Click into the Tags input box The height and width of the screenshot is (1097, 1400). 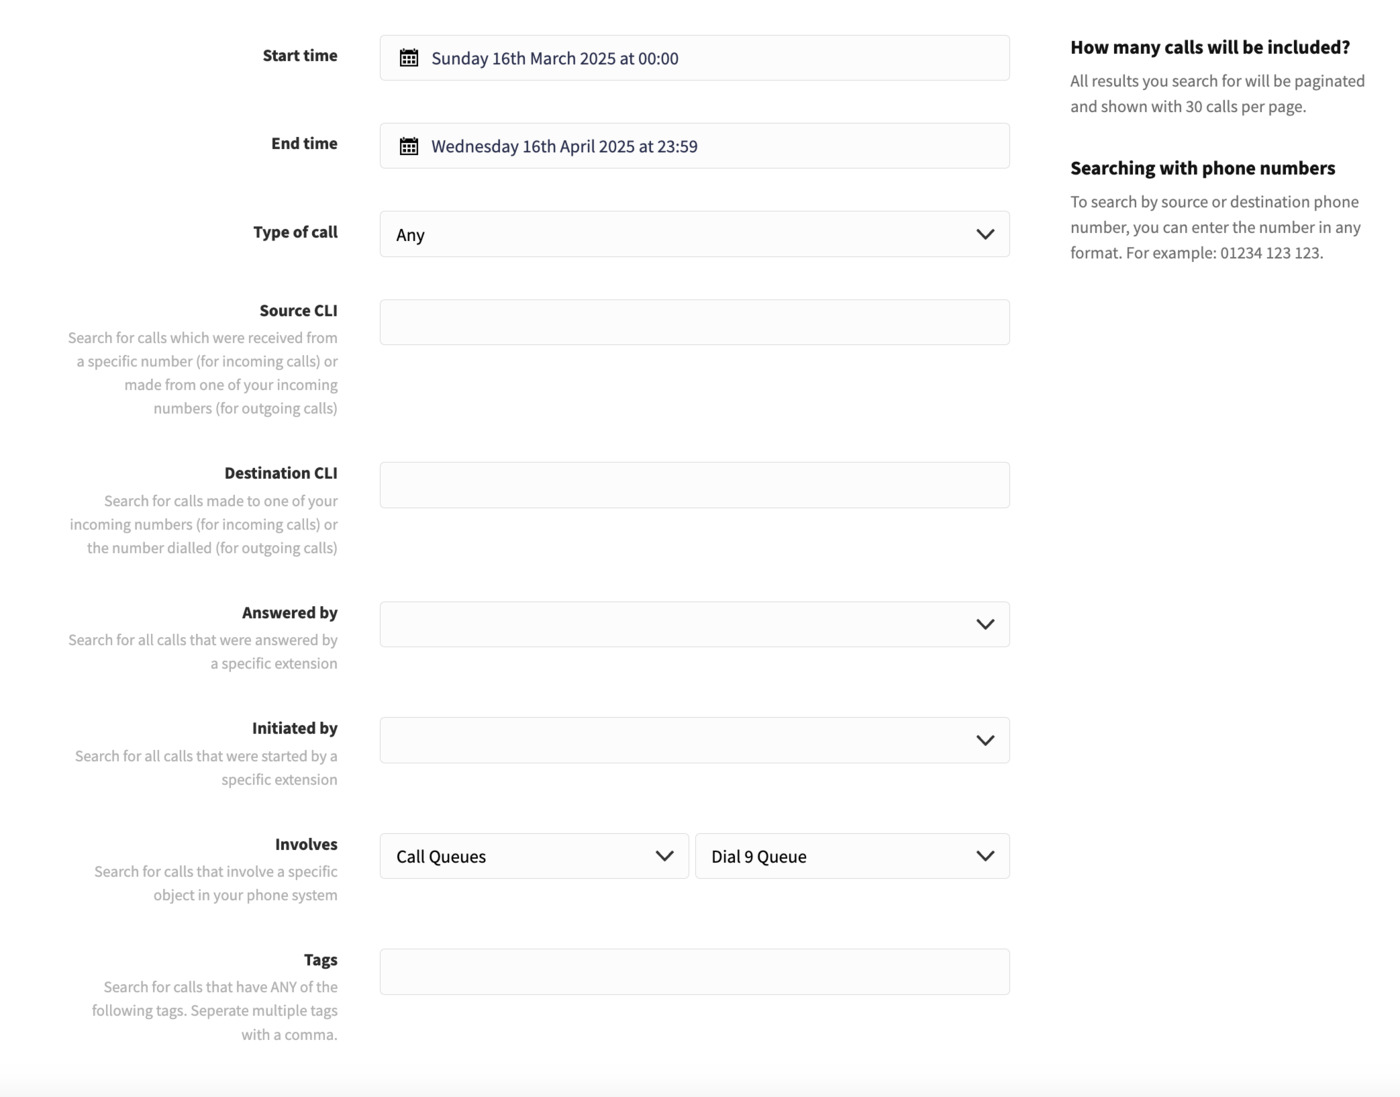[x=694, y=972]
